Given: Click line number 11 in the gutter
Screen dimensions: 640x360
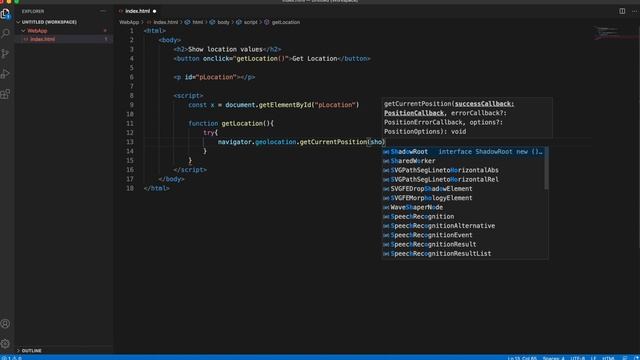Looking at the screenshot, I should click(x=130, y=124).
